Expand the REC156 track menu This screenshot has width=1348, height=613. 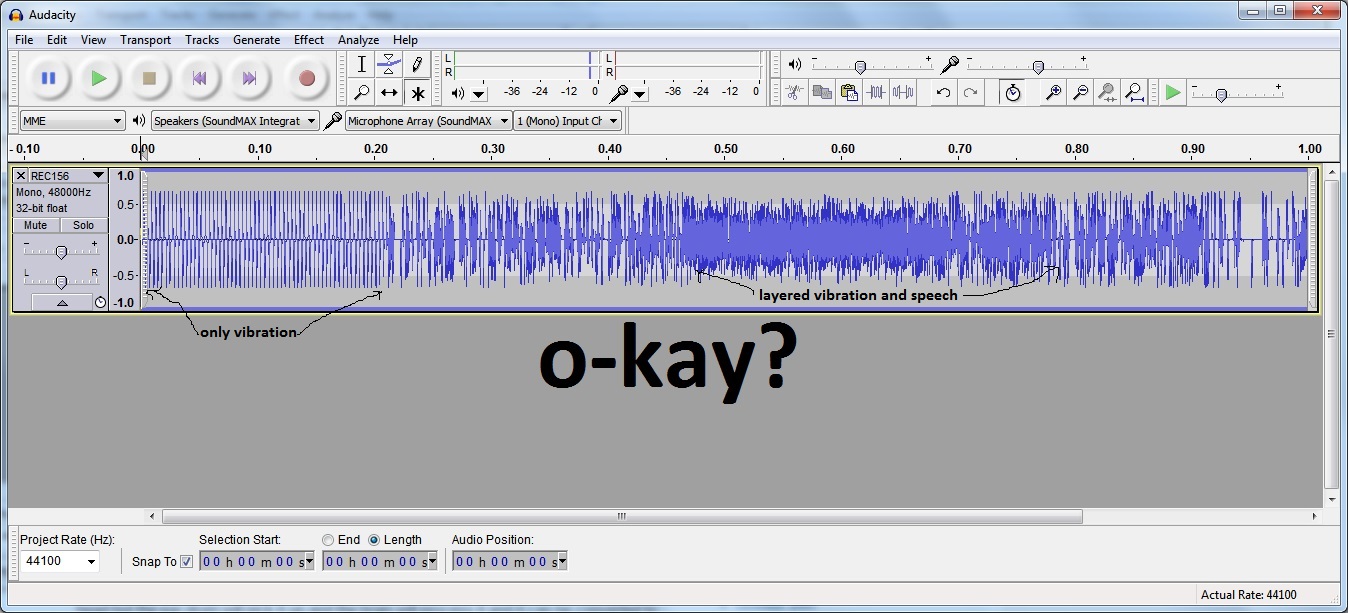pos(97,176)
